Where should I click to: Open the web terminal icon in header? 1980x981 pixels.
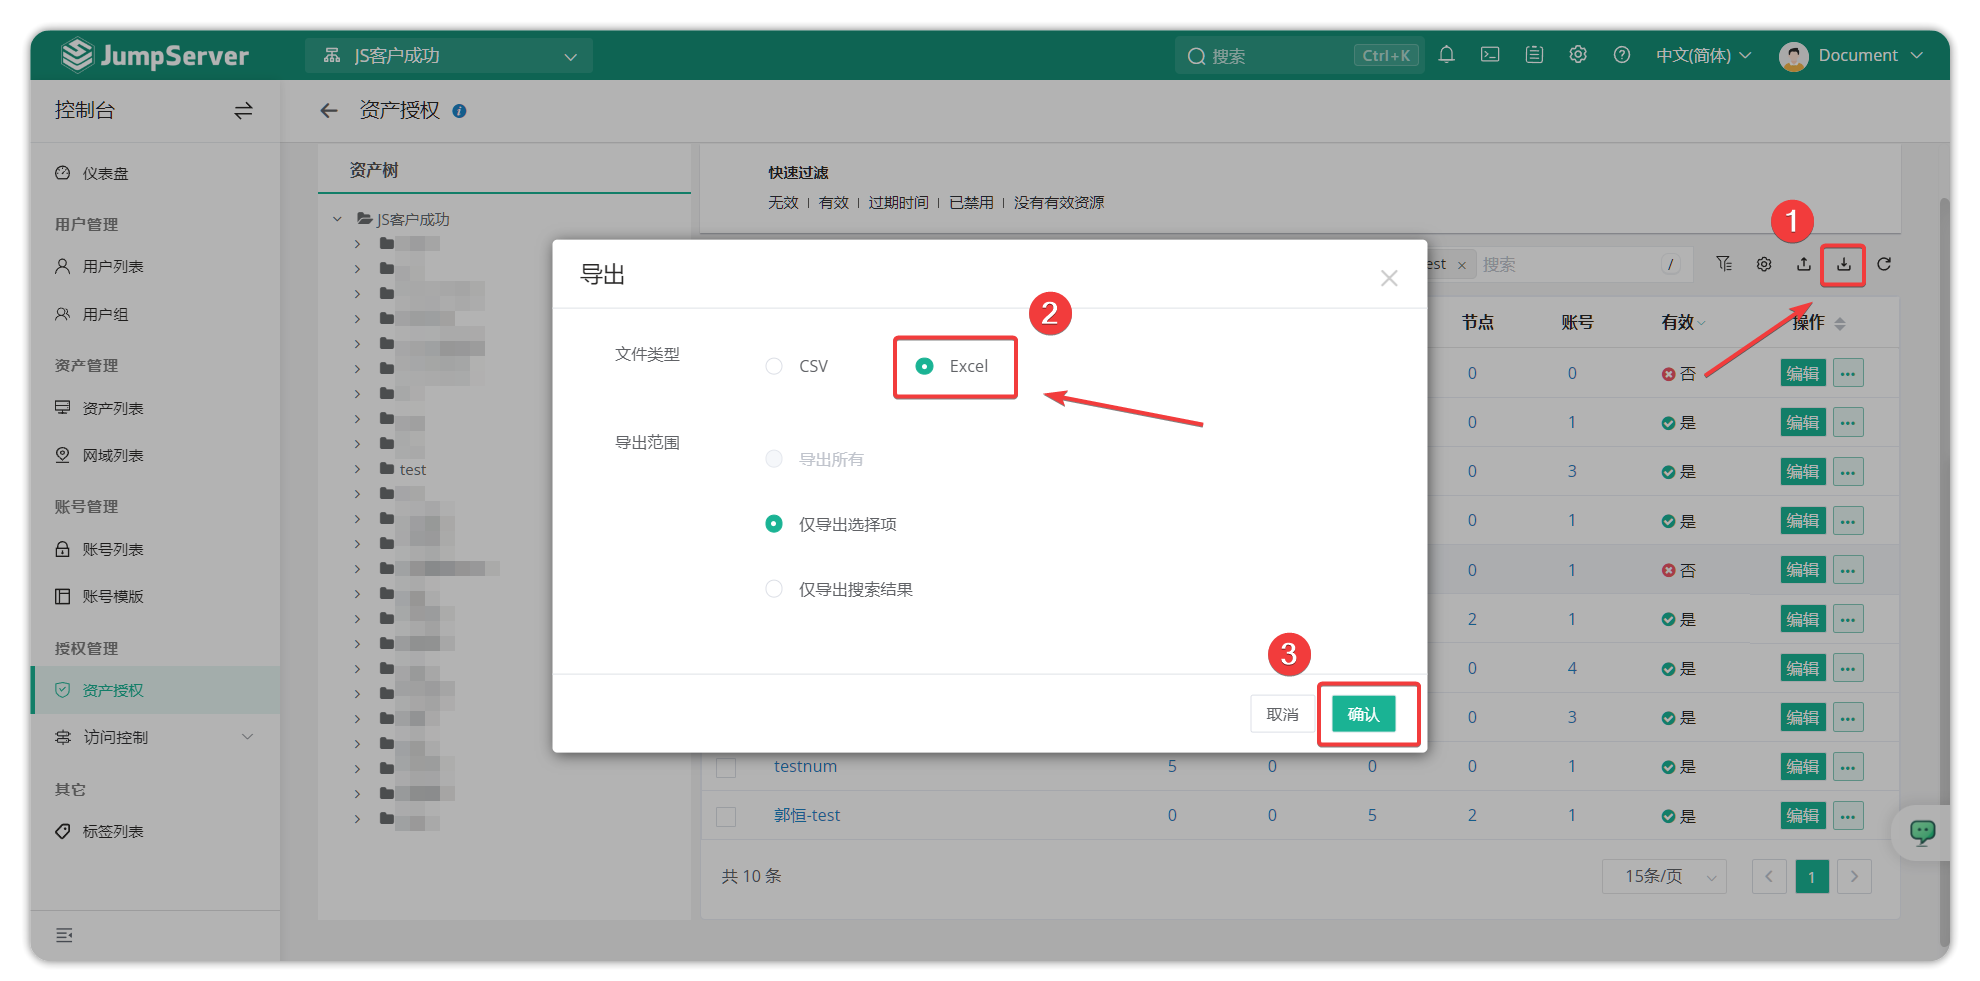pos(1490,55)
